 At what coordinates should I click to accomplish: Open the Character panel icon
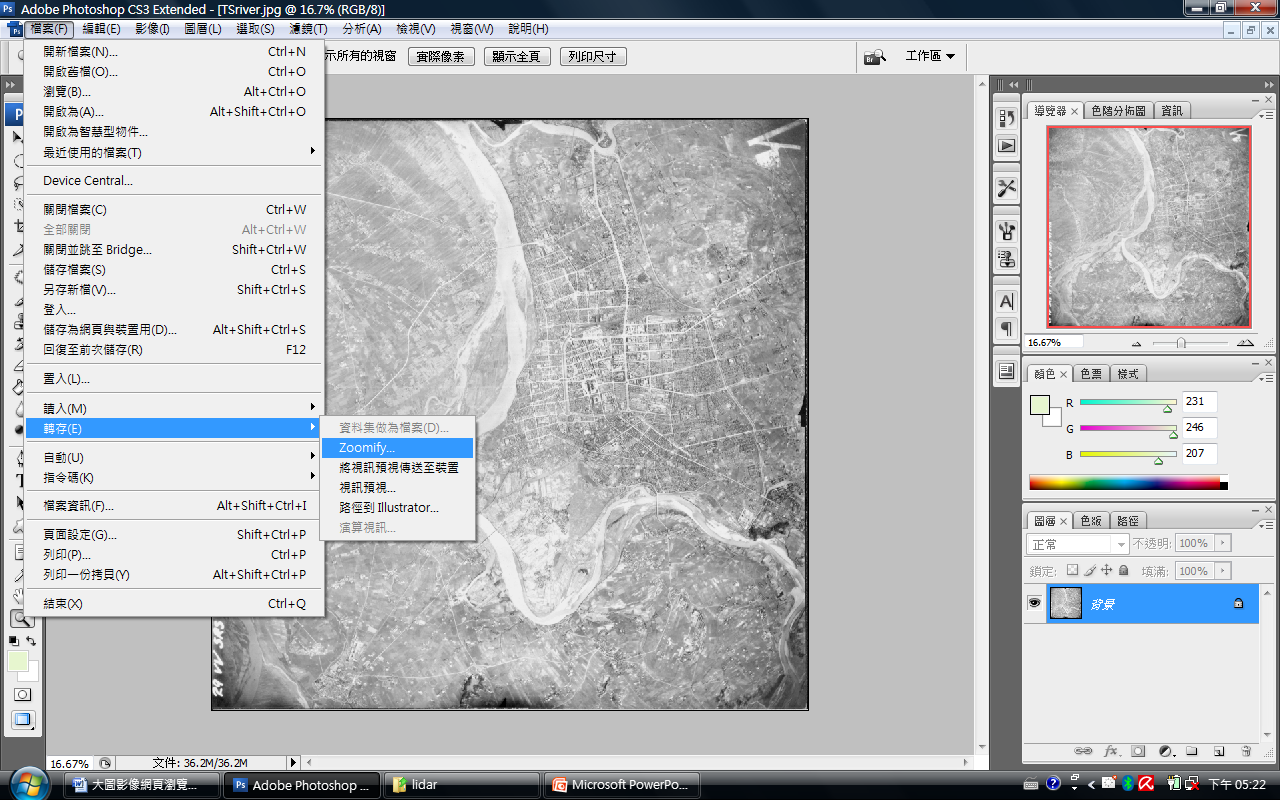[x=1006, y=301]
